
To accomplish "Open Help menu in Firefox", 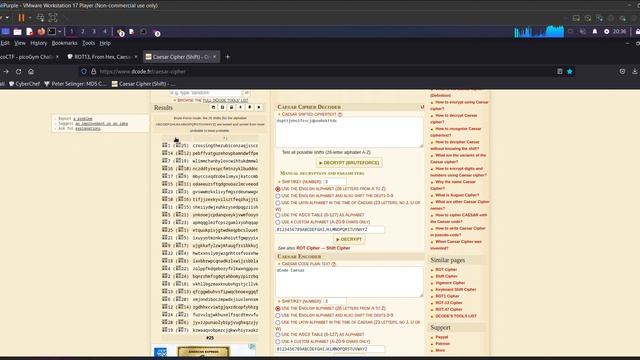I will [105, 43].
